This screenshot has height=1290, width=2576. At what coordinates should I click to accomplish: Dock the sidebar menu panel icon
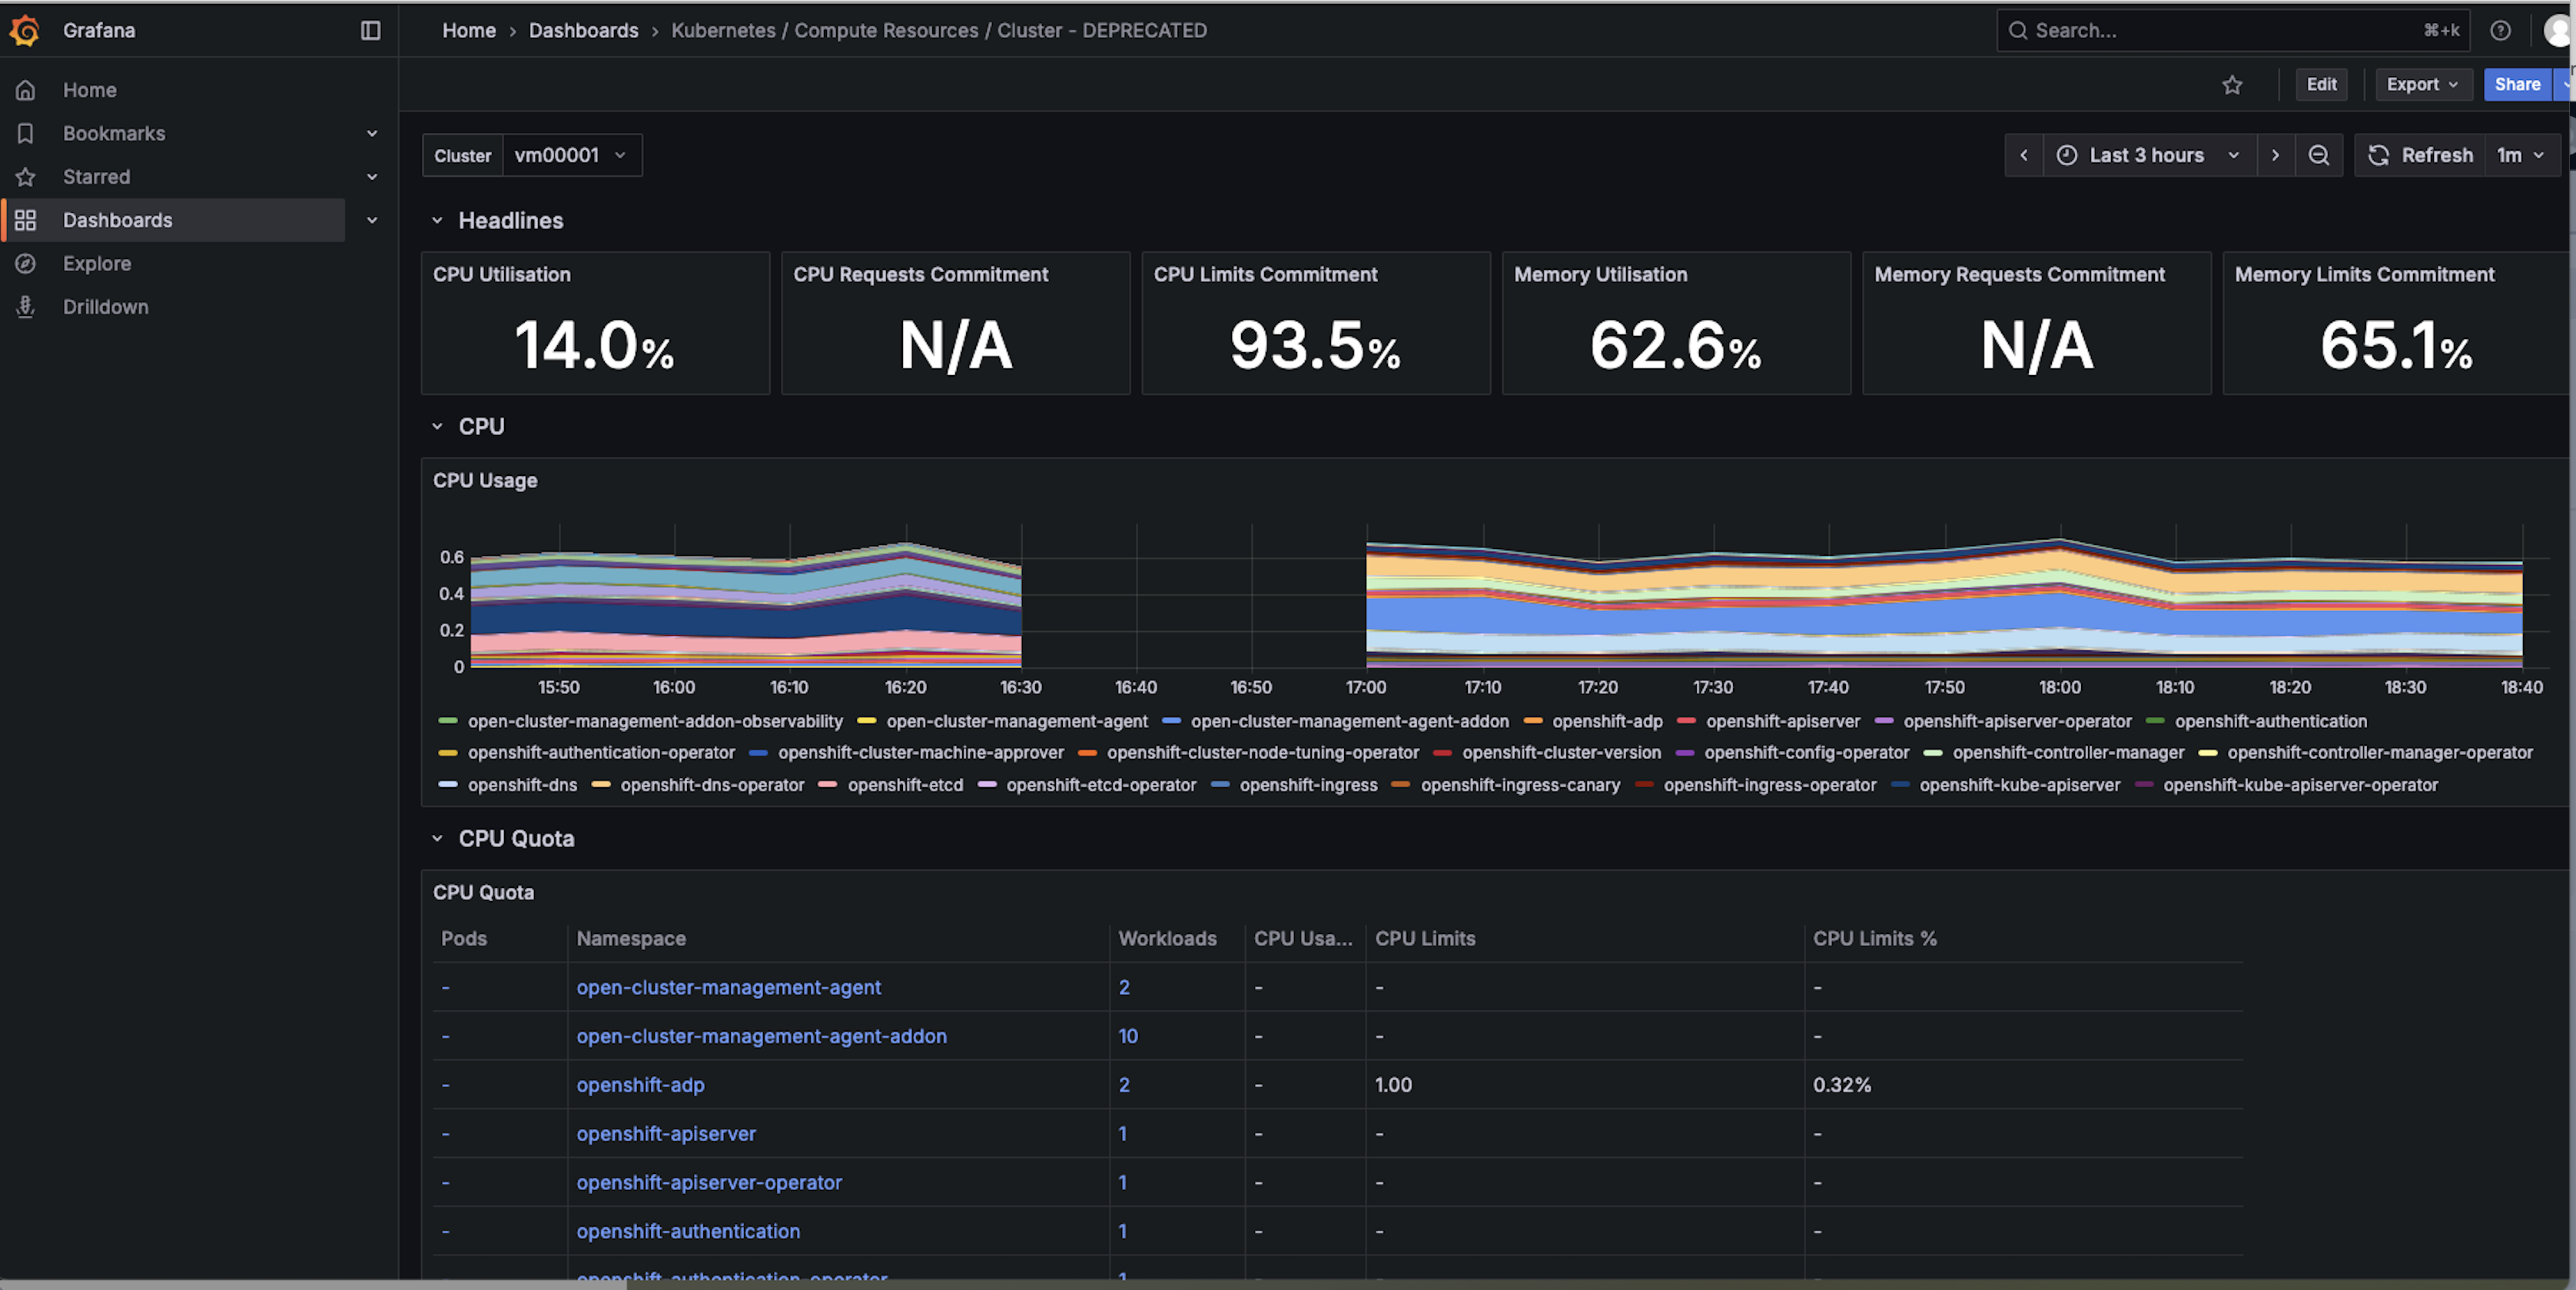pos(370,30)
